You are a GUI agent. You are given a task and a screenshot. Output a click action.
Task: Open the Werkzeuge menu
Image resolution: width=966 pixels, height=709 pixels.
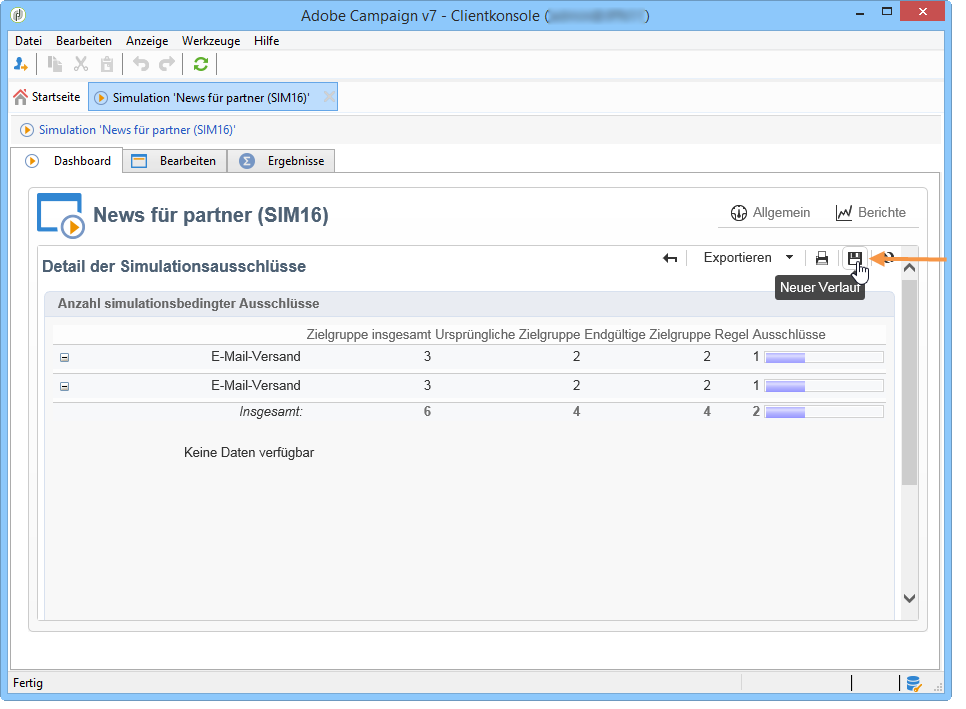pos(211,41)
